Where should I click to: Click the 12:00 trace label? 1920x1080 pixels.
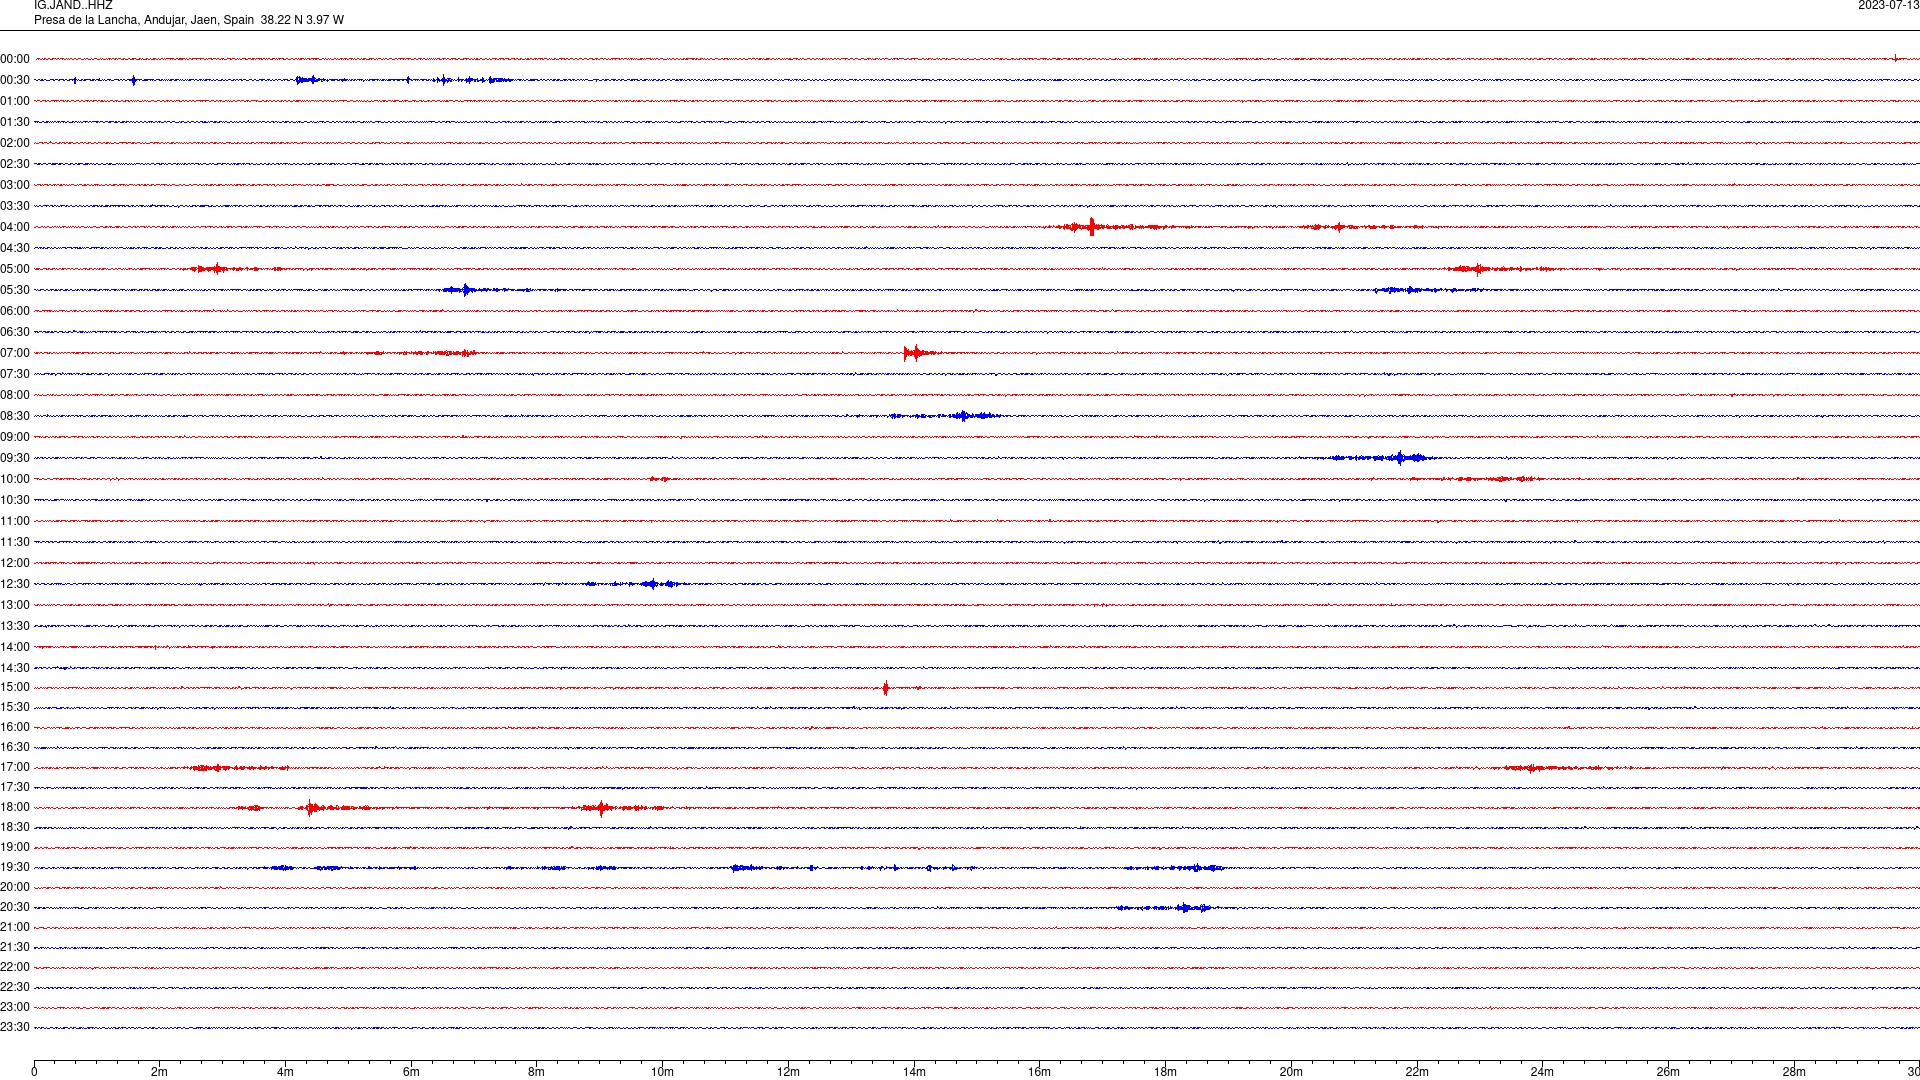pos(15,563)
